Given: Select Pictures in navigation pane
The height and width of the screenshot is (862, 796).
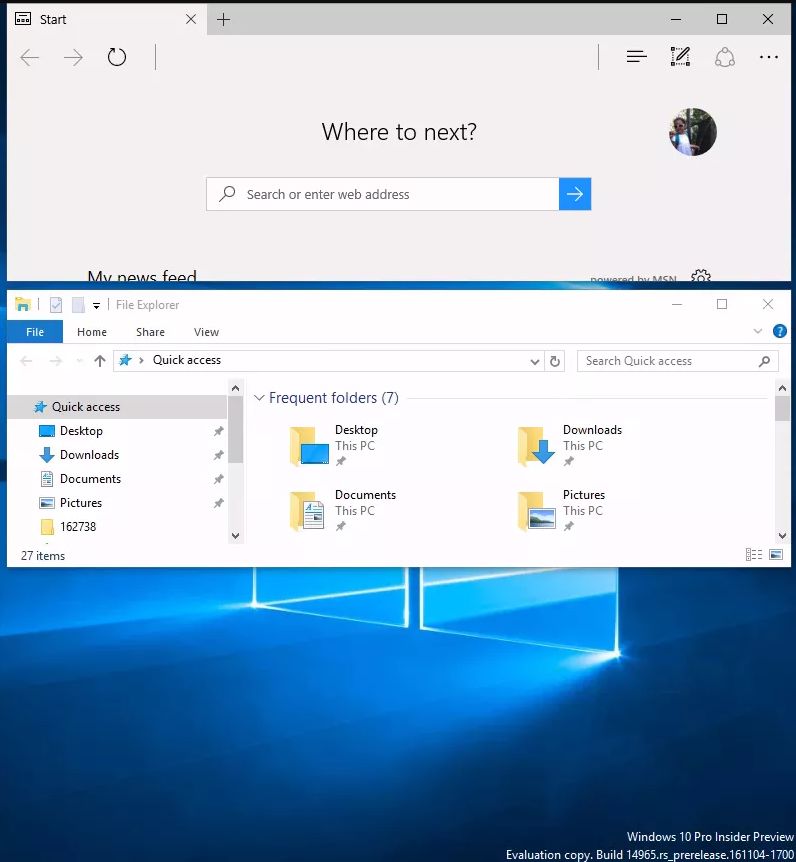Looking at the screenshot, I should point(118,502).
